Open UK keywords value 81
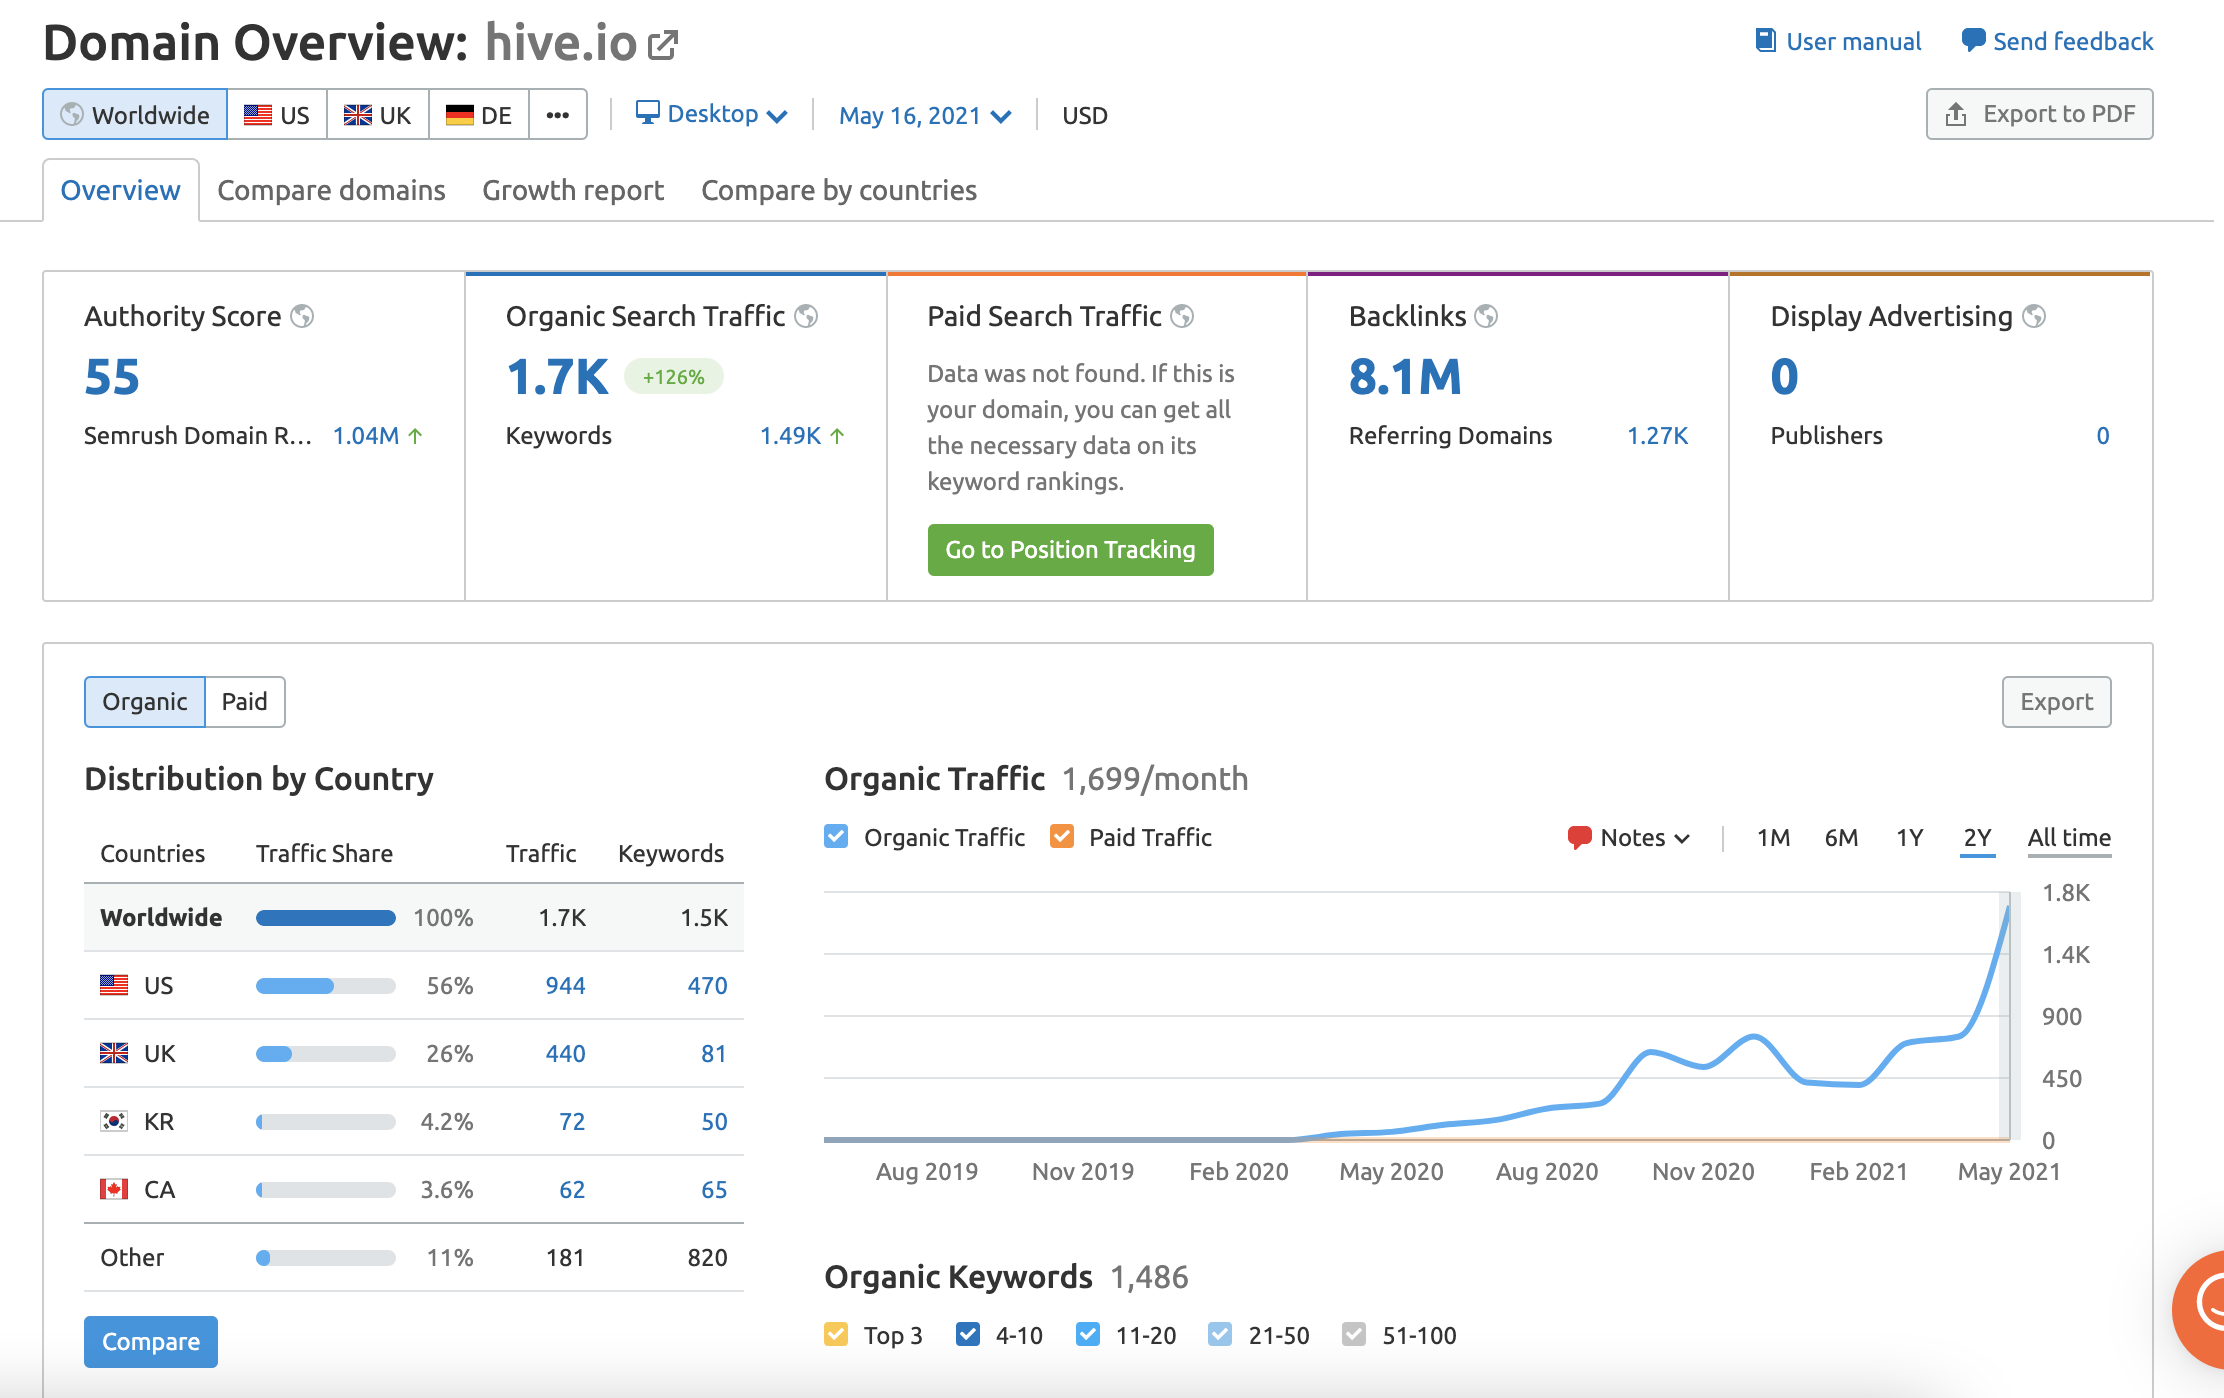 (714, 1054)
